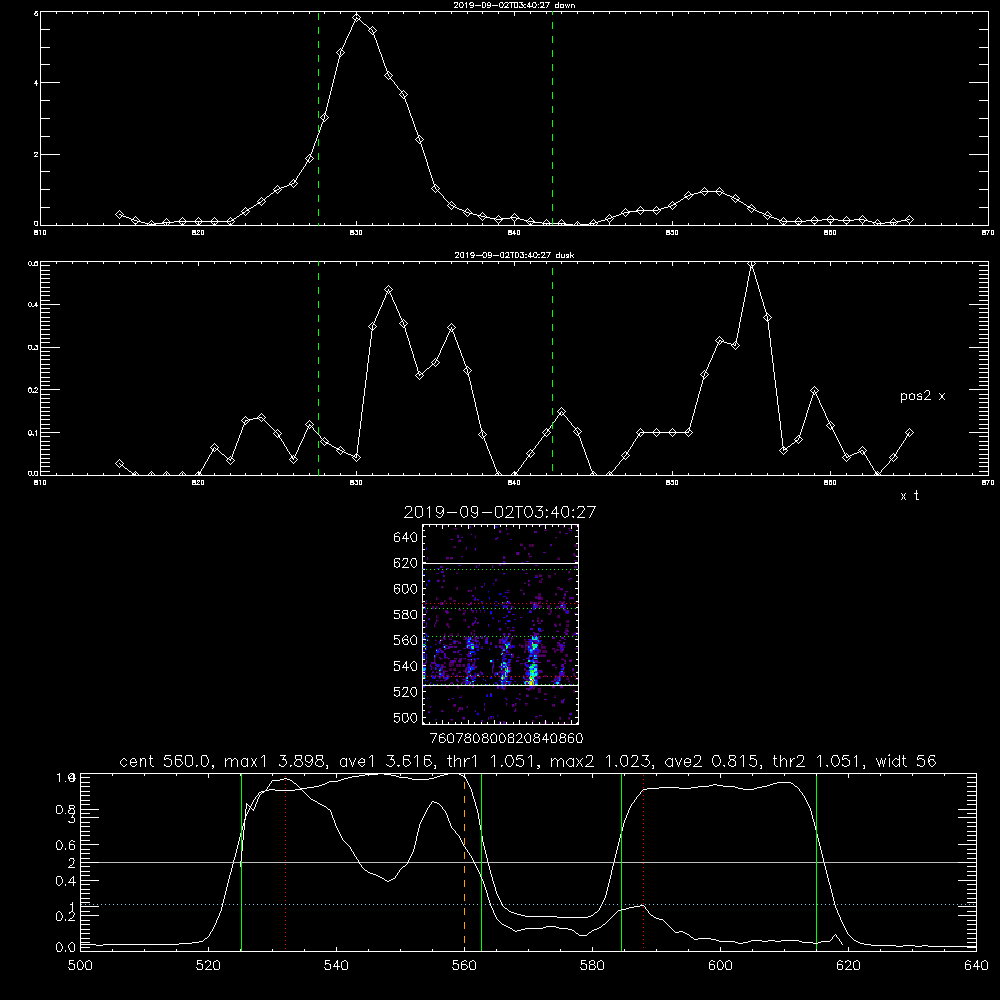Click the '520' y-axis label beside the heatmap

(406, 692)
